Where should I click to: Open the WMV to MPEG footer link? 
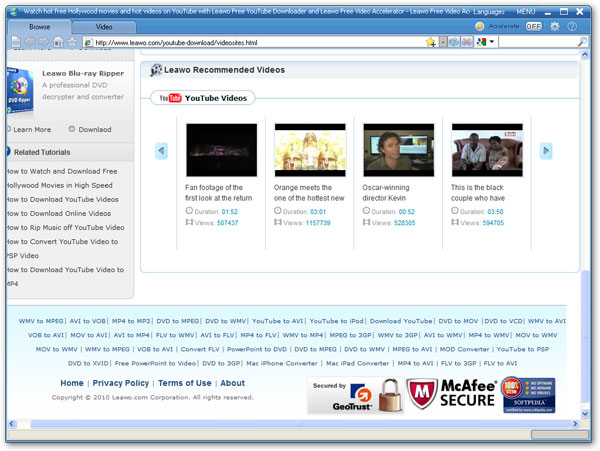(41, 321)
